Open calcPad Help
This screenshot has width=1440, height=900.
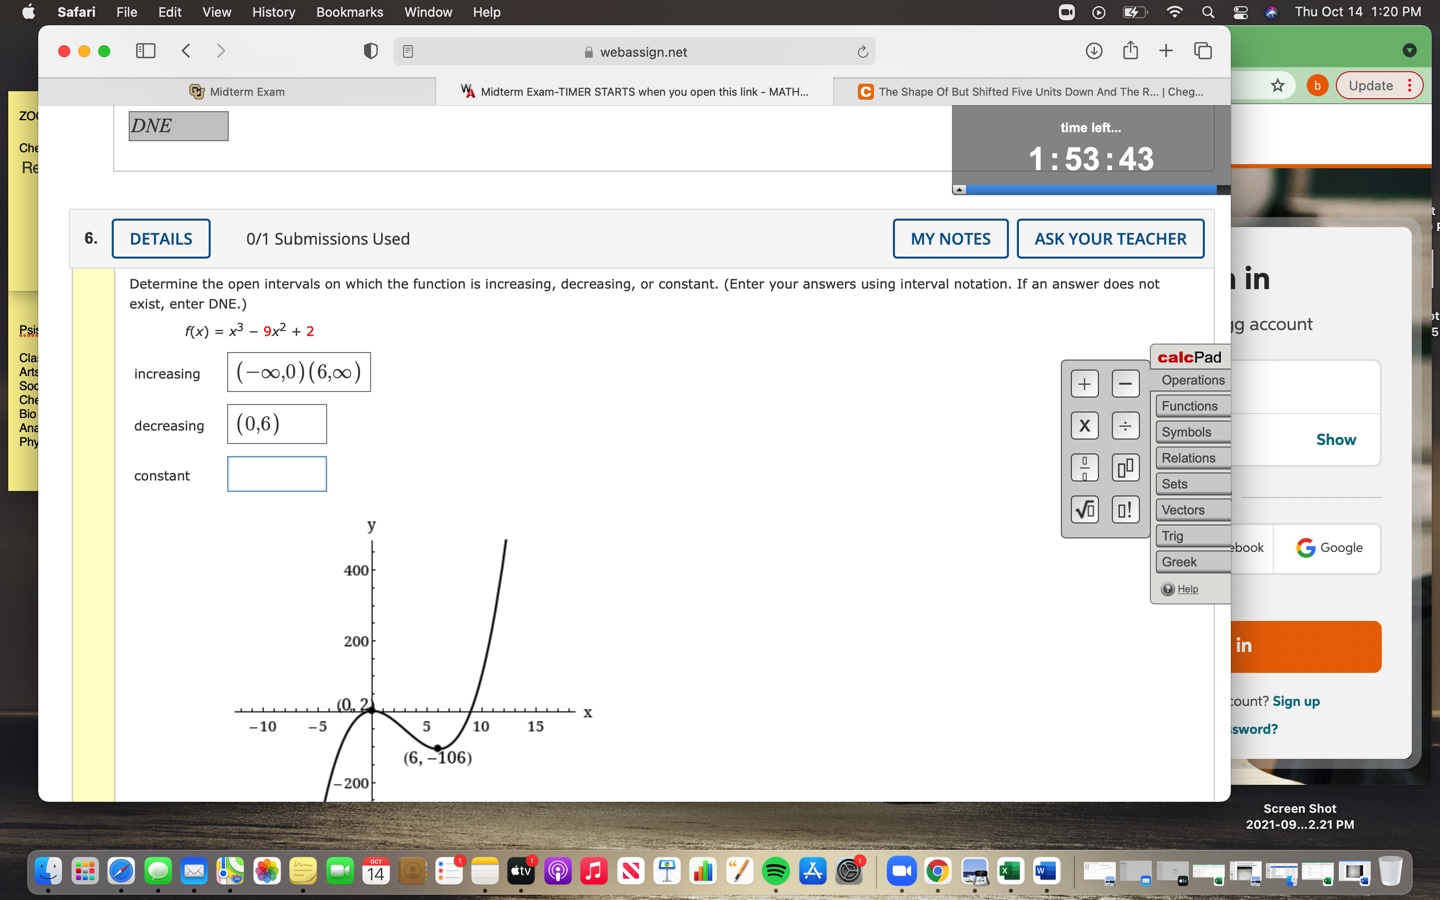[x=1187, y=589]
